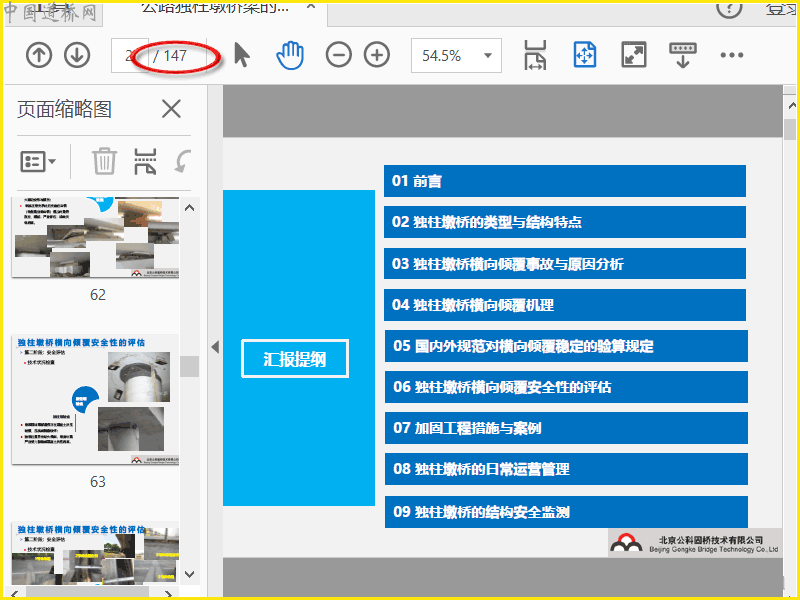
Task: Click the print pages icon in thumbnails panel
Action: pyautogui.click(x=145, y=162)
